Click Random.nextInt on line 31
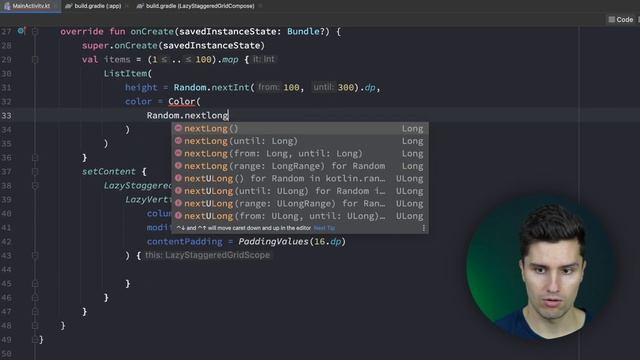The image size is (640, 360). click(211, 88)
